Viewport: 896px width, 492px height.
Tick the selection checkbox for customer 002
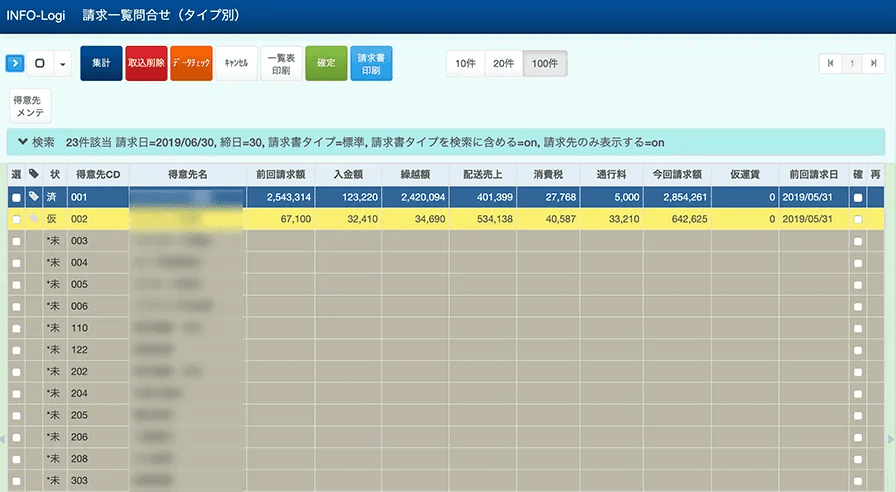coord(15,219)
